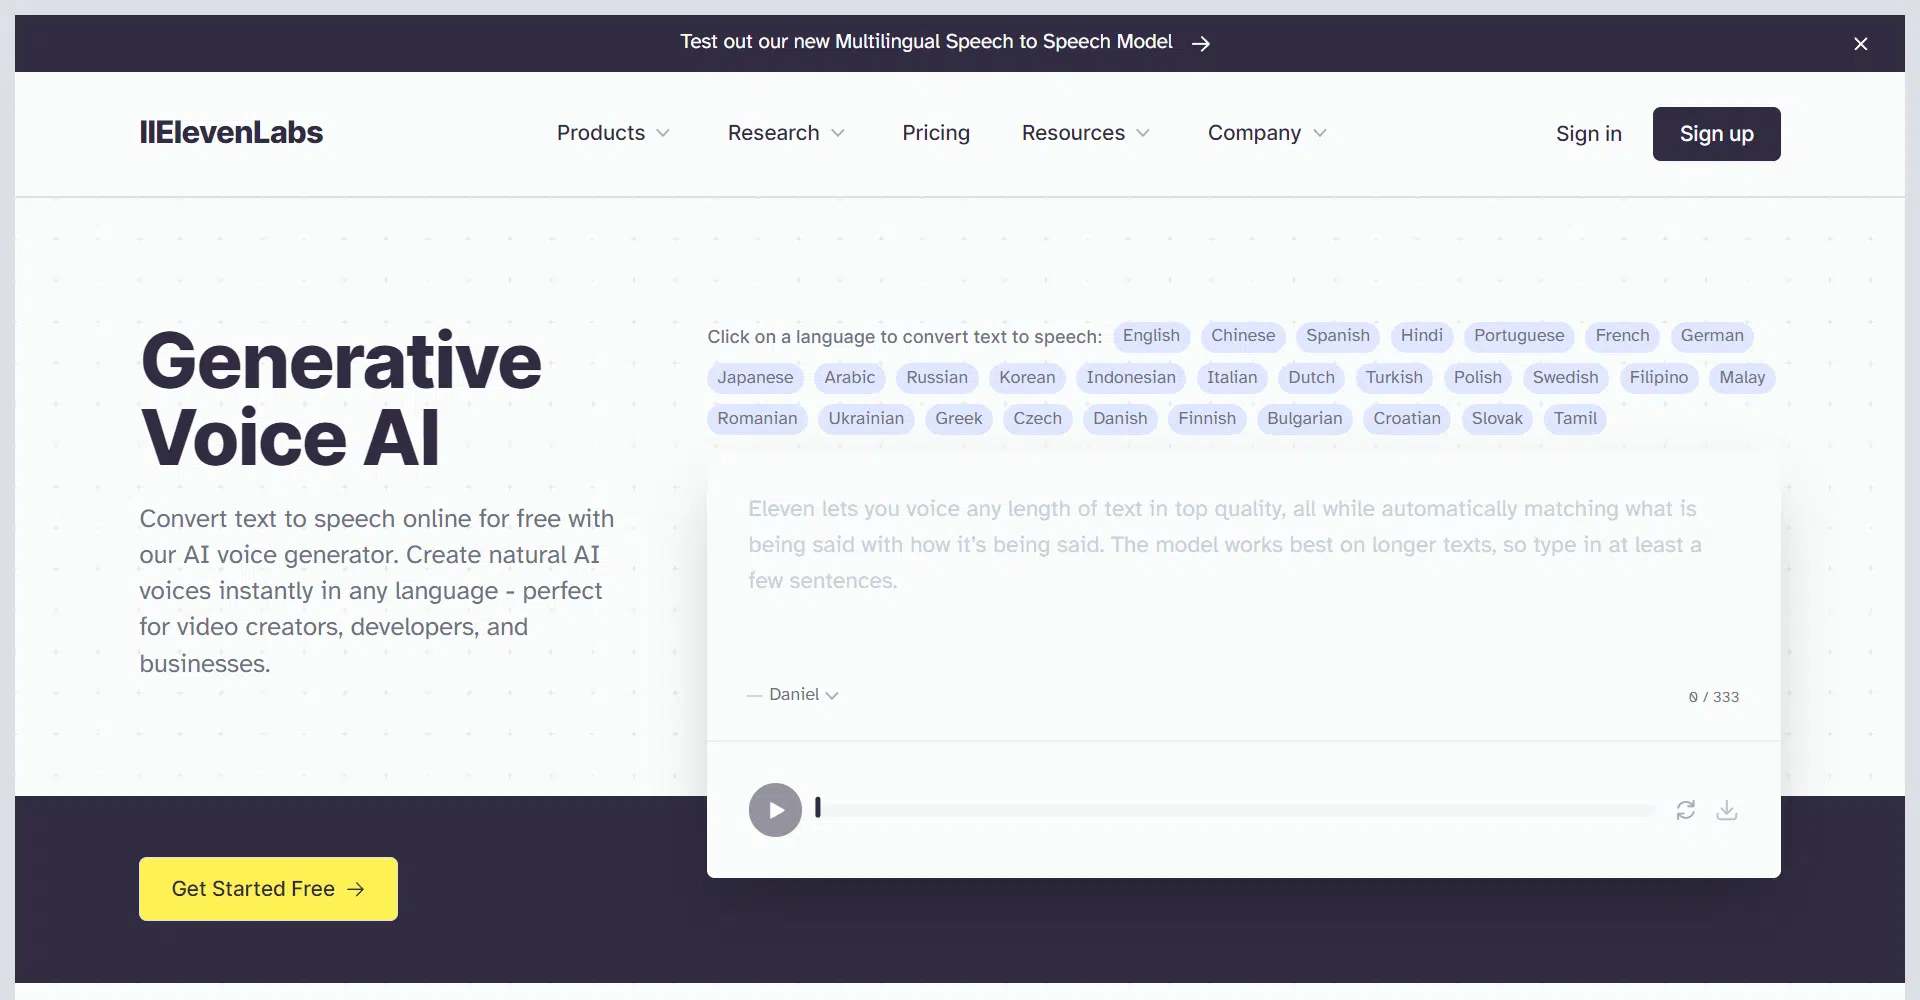
Task: Click the arrow in the announcement banner
Action: pyautogui.click(x=1201, y=43)
